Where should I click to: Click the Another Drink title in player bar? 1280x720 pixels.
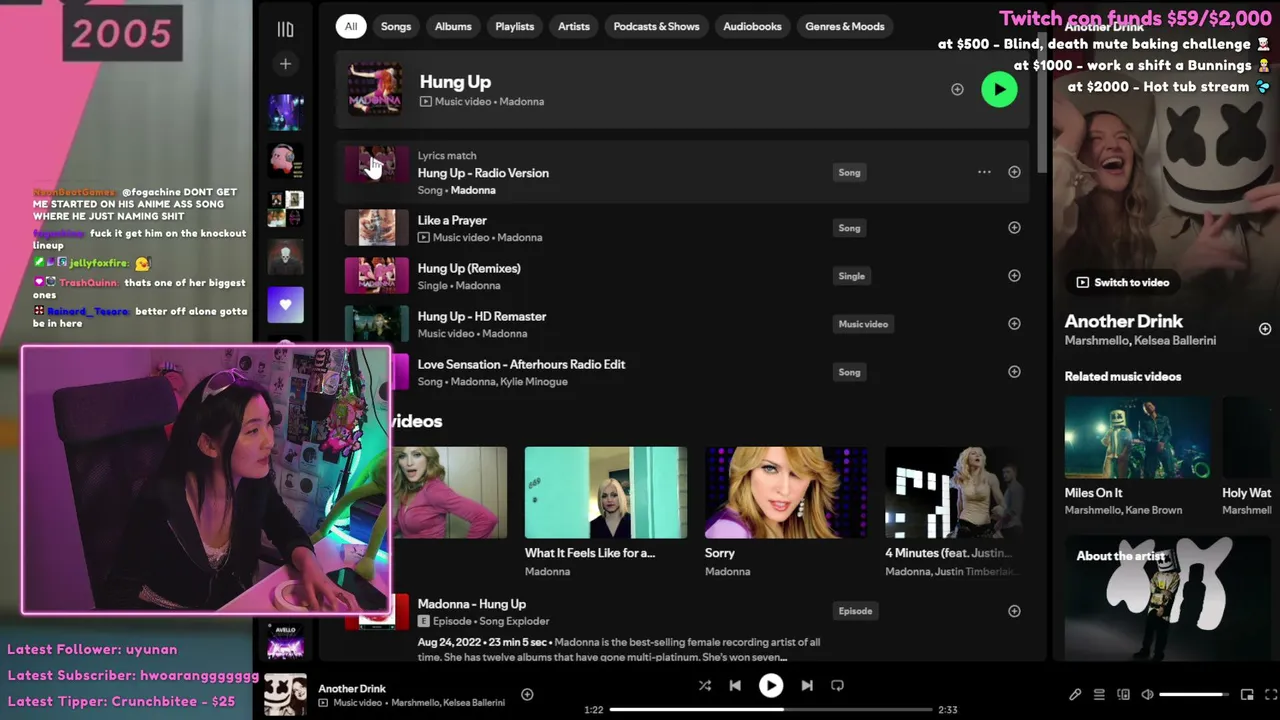coord(352,688)
